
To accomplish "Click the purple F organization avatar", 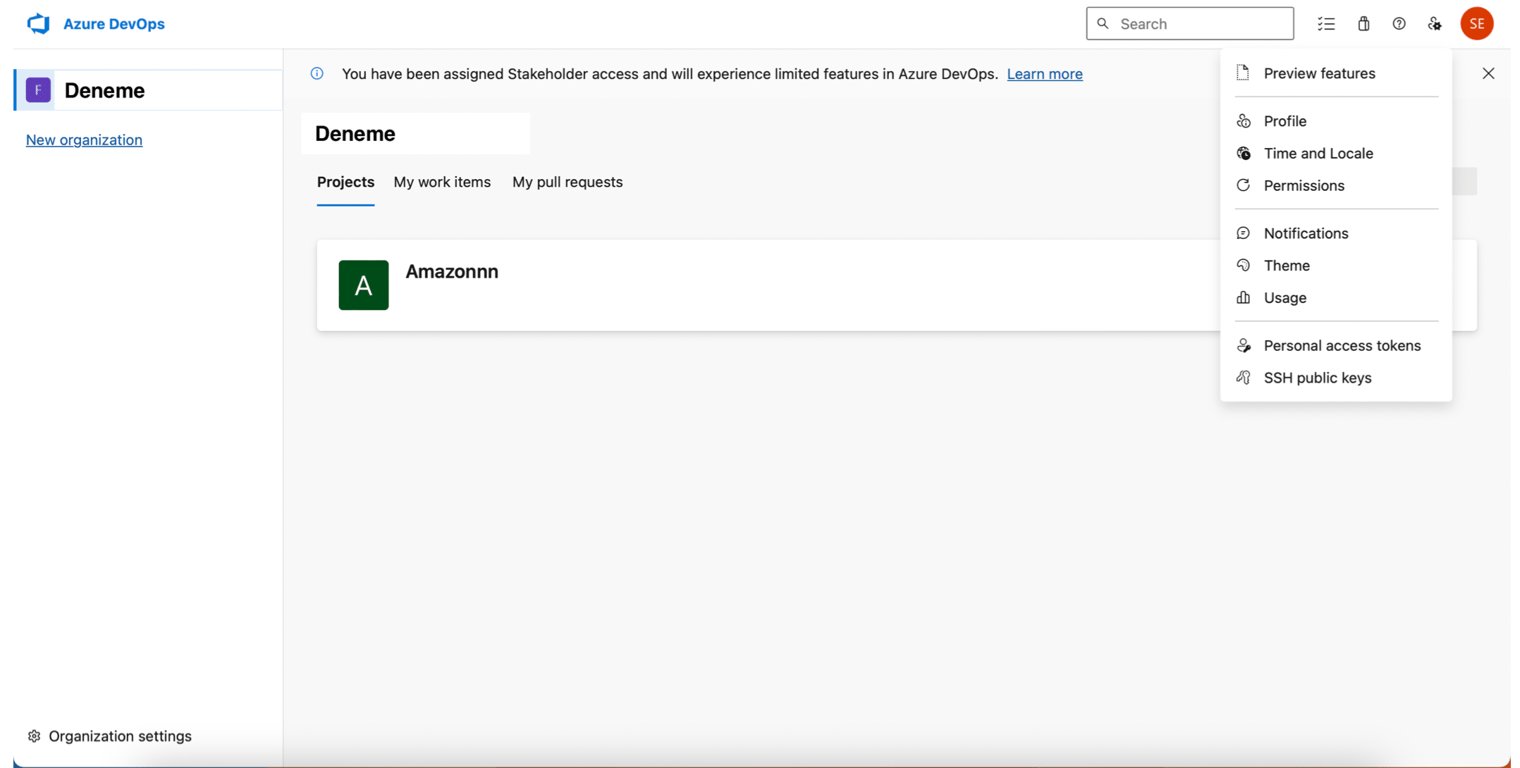I will tap(38, 90).
